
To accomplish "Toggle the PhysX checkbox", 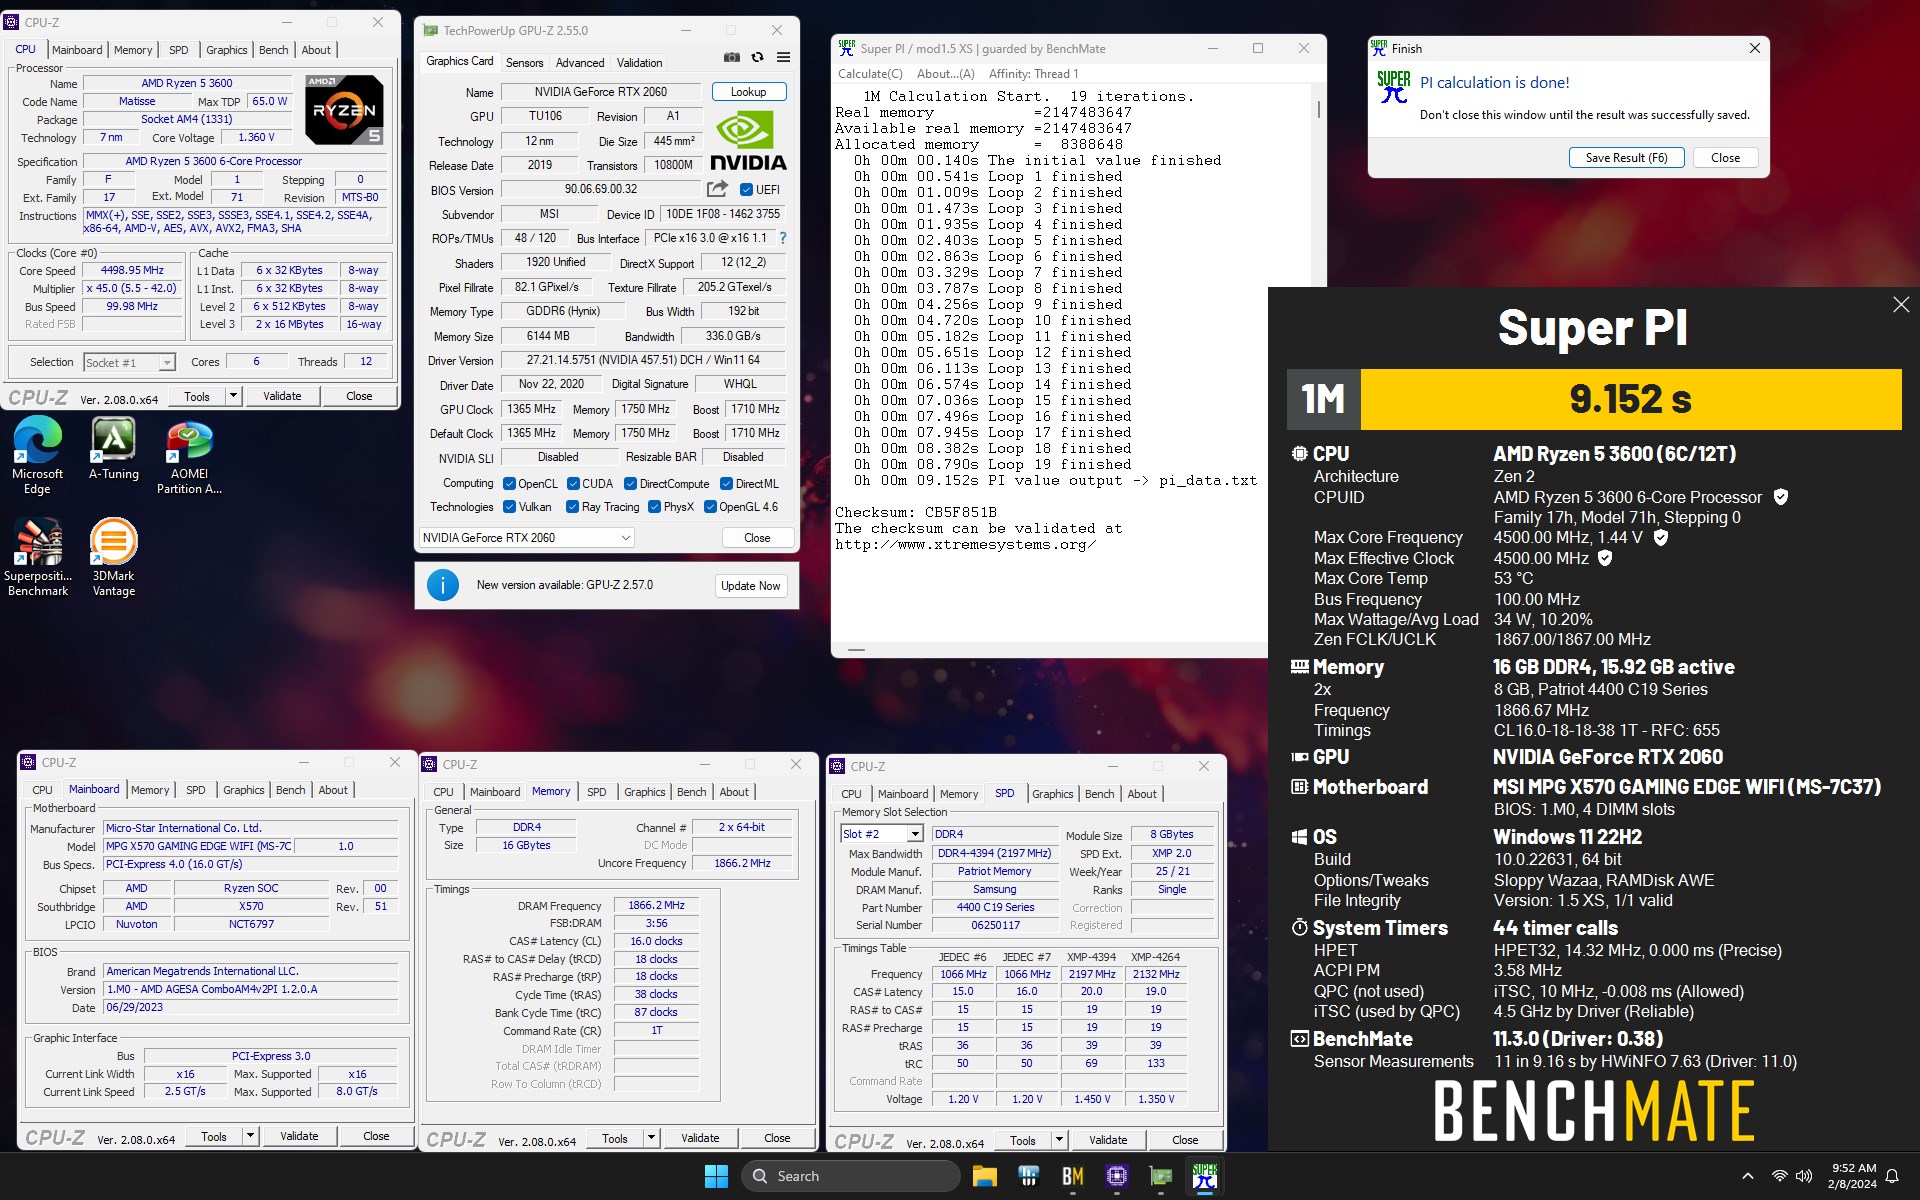I will pyautogui.click(x=654, y=507).
